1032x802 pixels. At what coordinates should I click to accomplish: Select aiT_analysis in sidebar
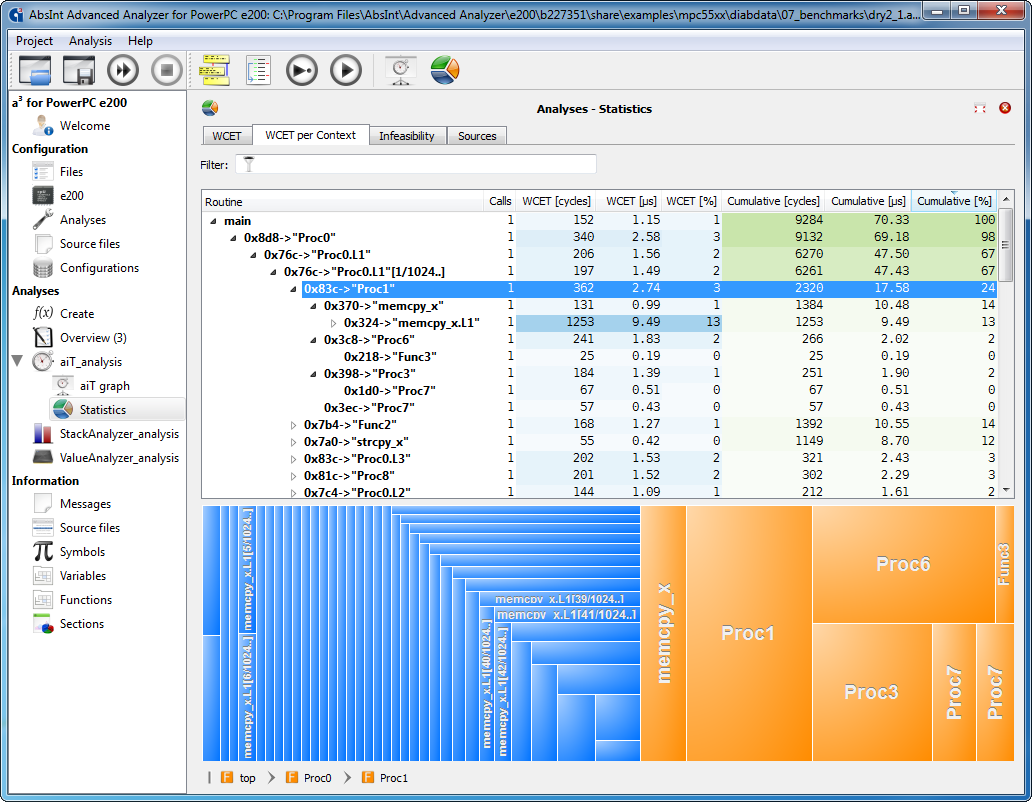point(91,362)
